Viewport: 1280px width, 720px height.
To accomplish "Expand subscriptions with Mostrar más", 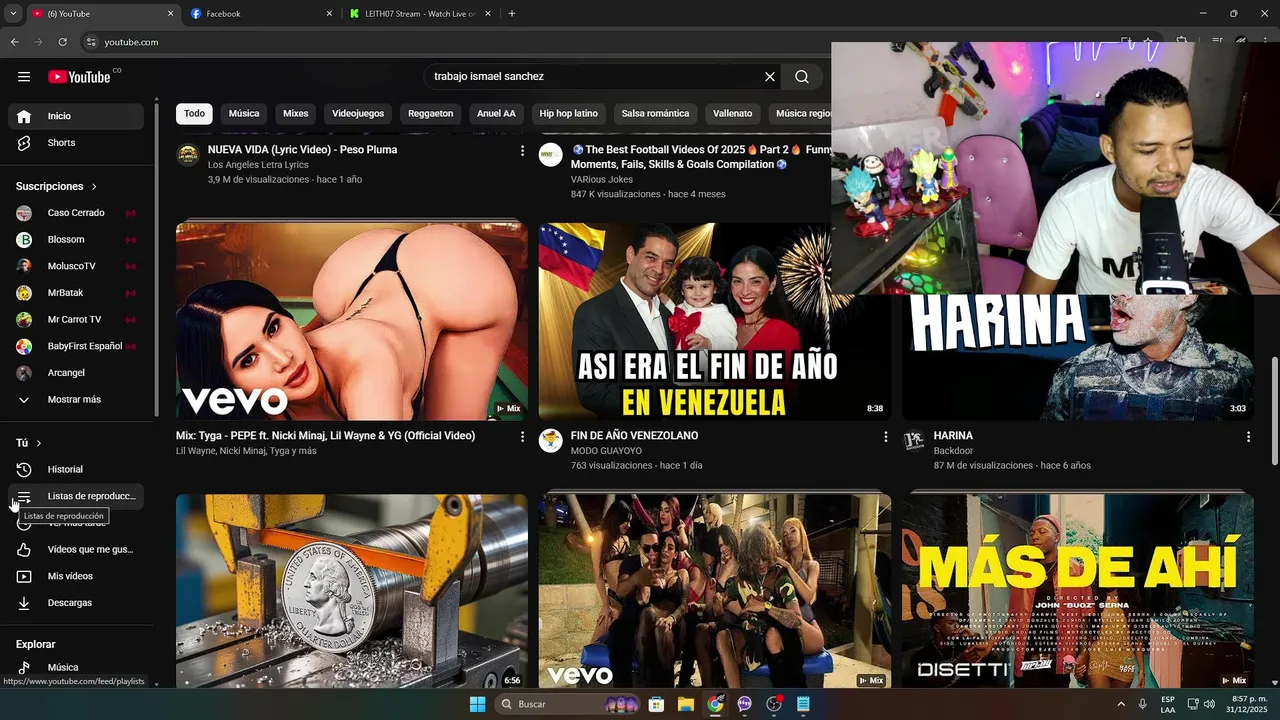I will coord(76,400).
